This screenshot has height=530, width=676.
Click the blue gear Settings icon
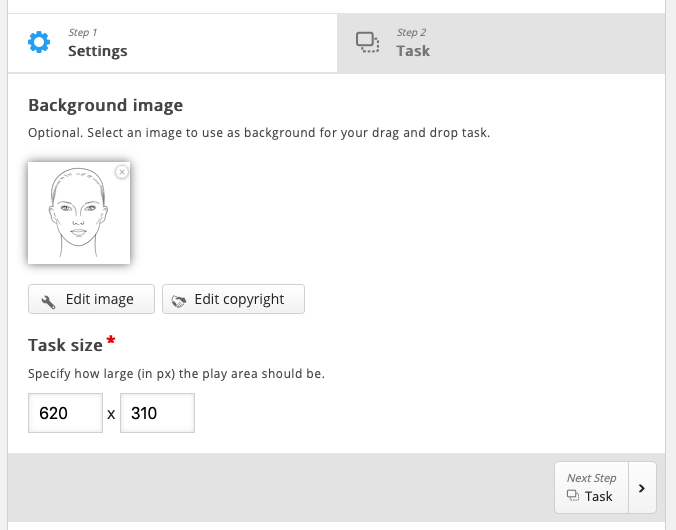[x=39, y=42]
